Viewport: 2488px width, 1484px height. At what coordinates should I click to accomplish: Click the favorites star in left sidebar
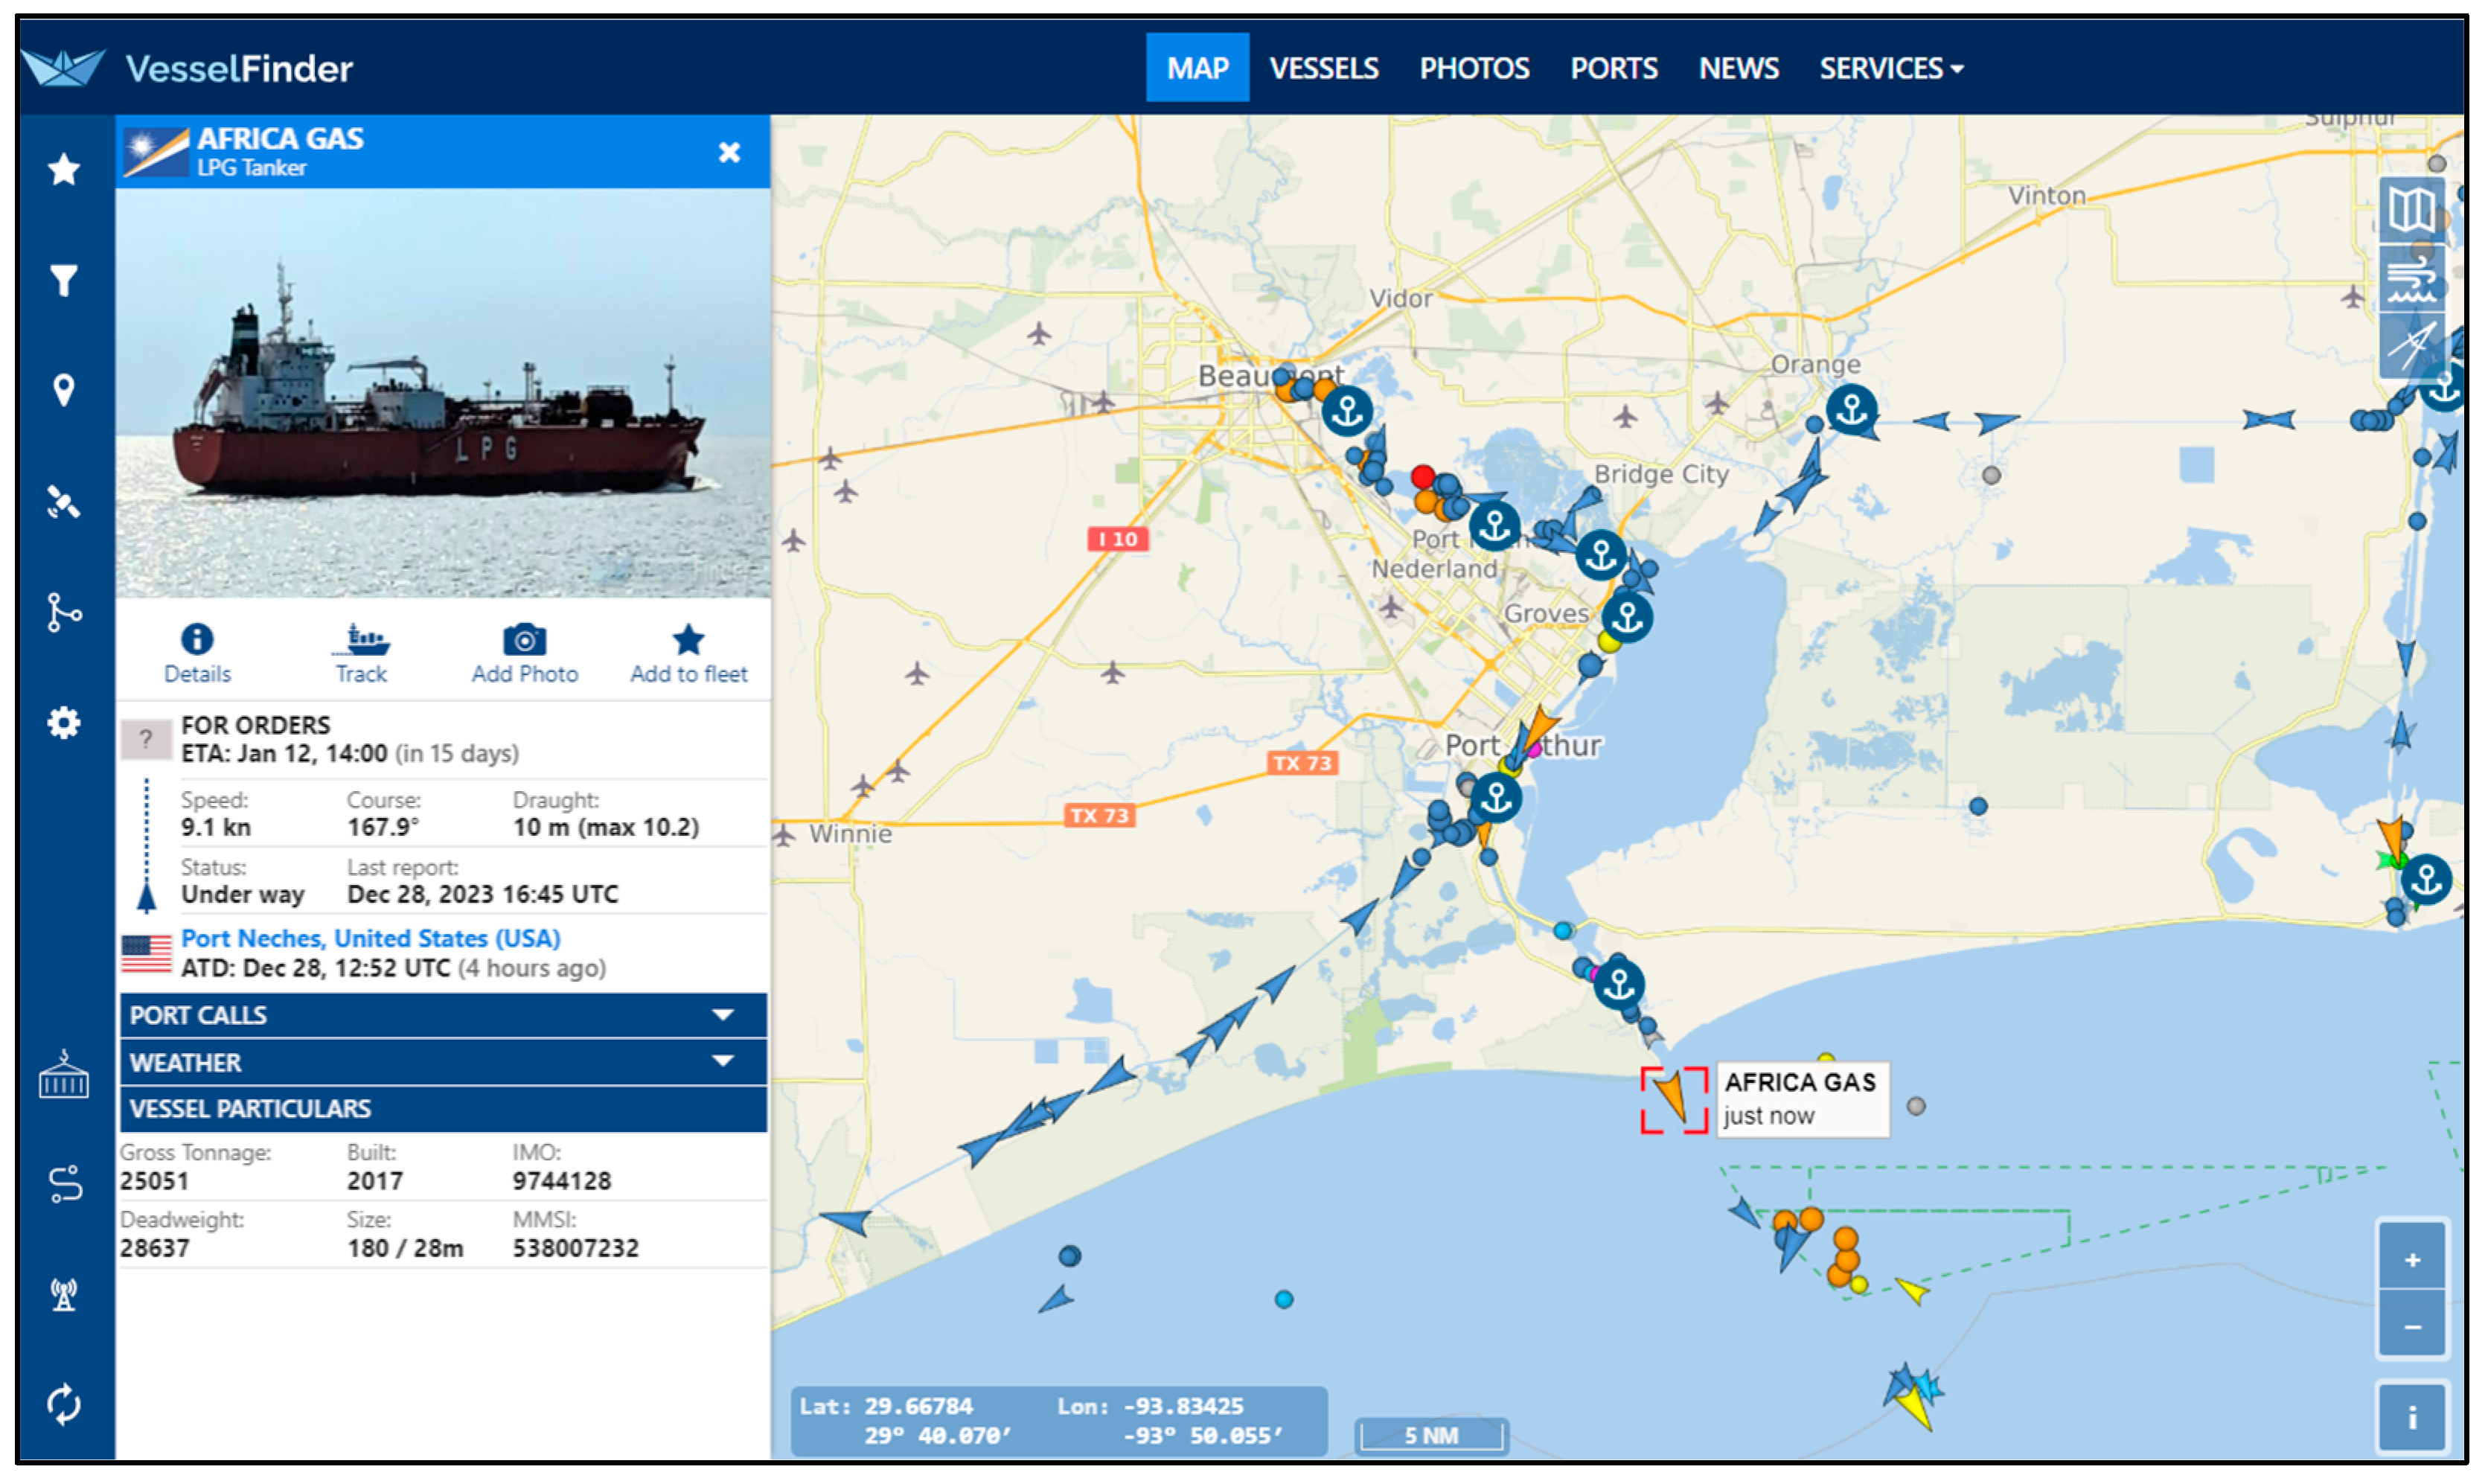64,169
